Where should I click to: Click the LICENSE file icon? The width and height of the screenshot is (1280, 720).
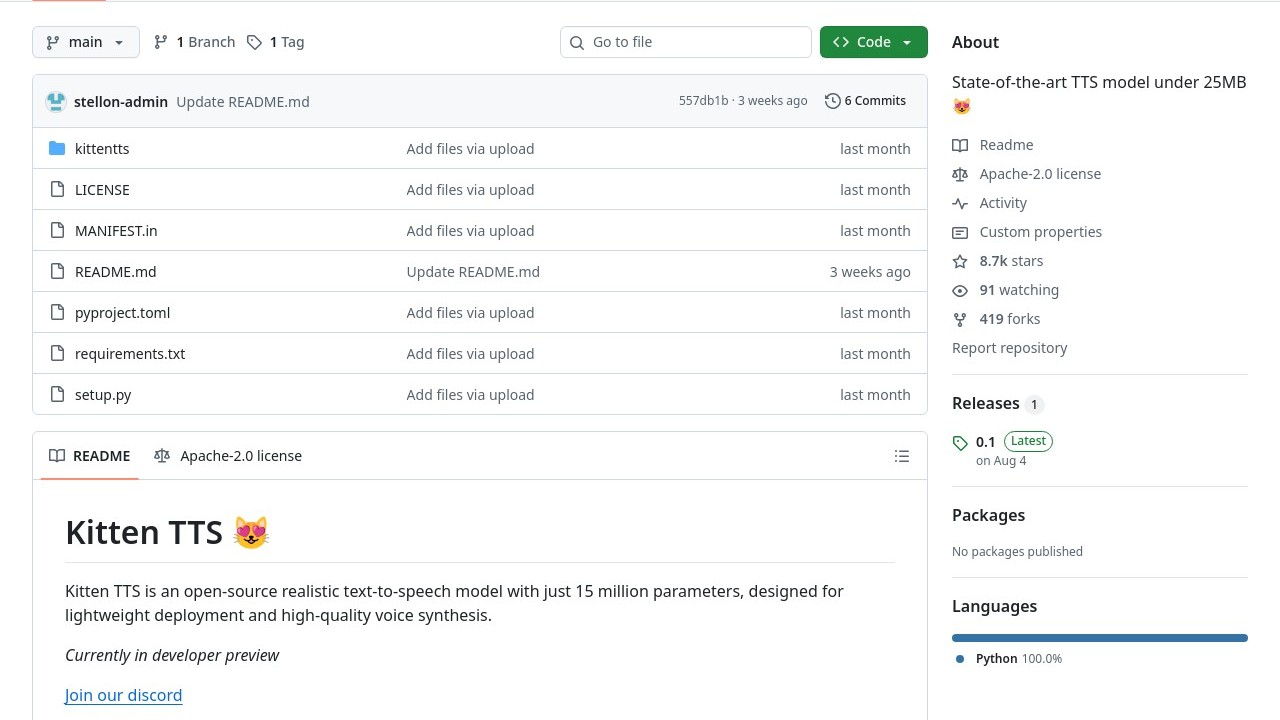[57, 190]
